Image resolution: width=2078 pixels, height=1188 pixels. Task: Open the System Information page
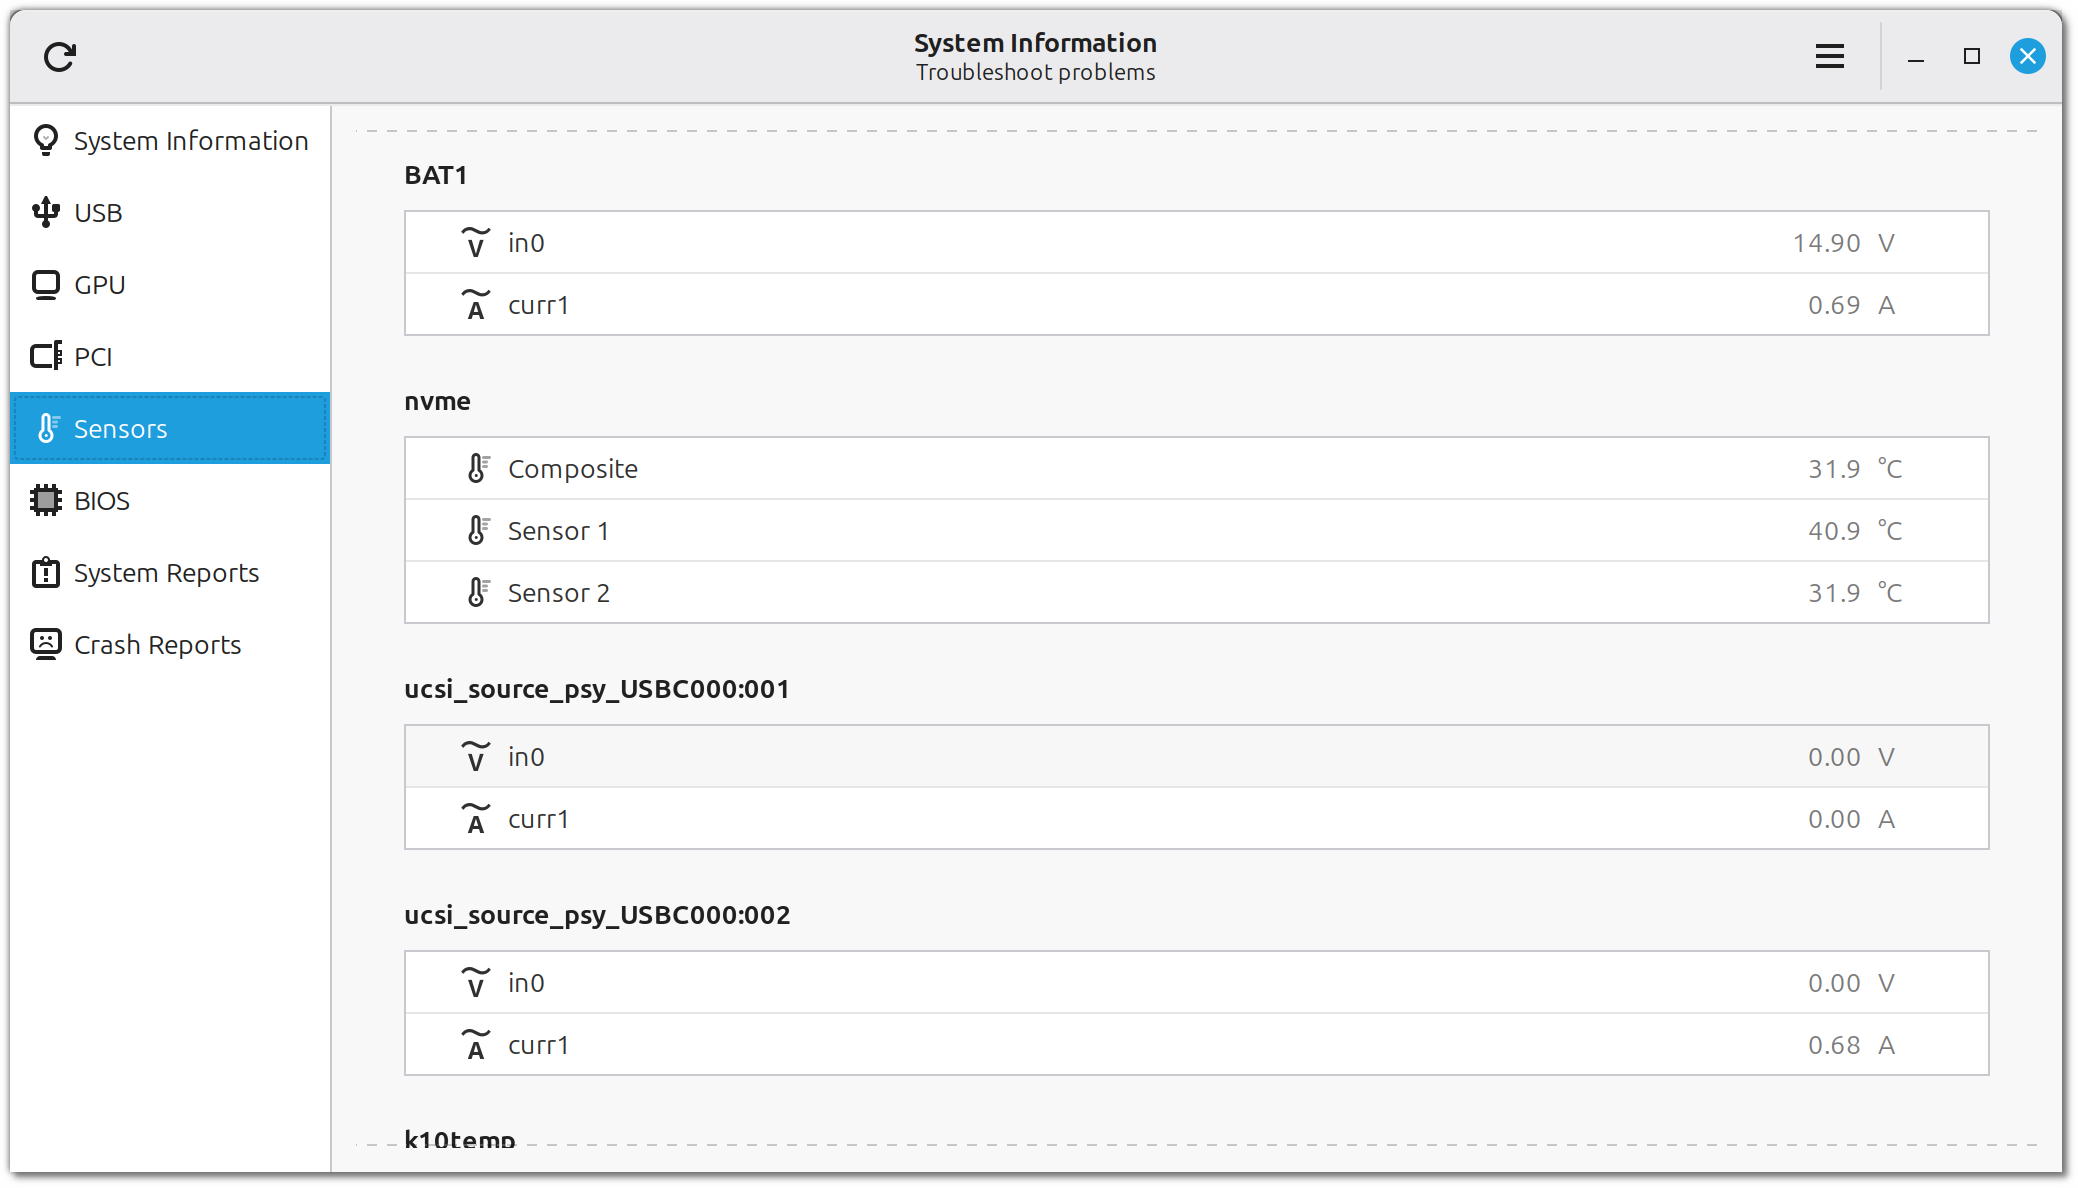coord(190,141)
